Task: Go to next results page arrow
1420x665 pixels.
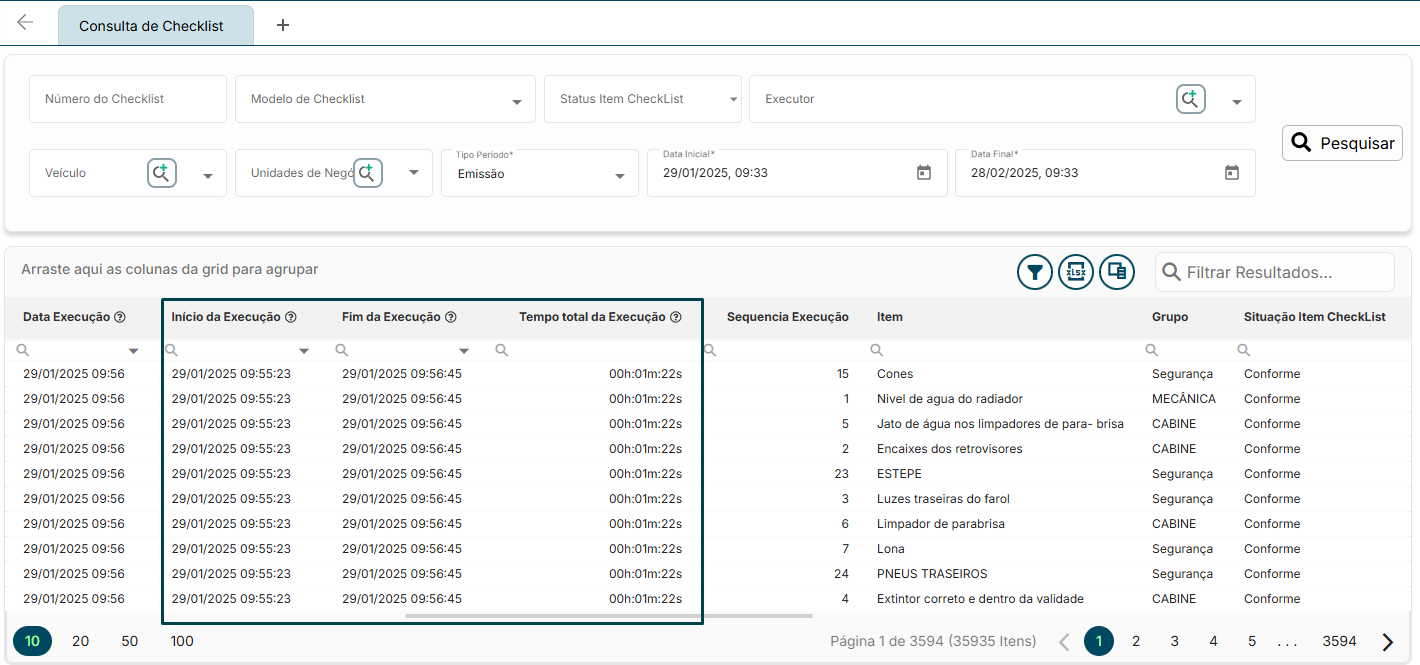Action: [x=1388, y=642]
